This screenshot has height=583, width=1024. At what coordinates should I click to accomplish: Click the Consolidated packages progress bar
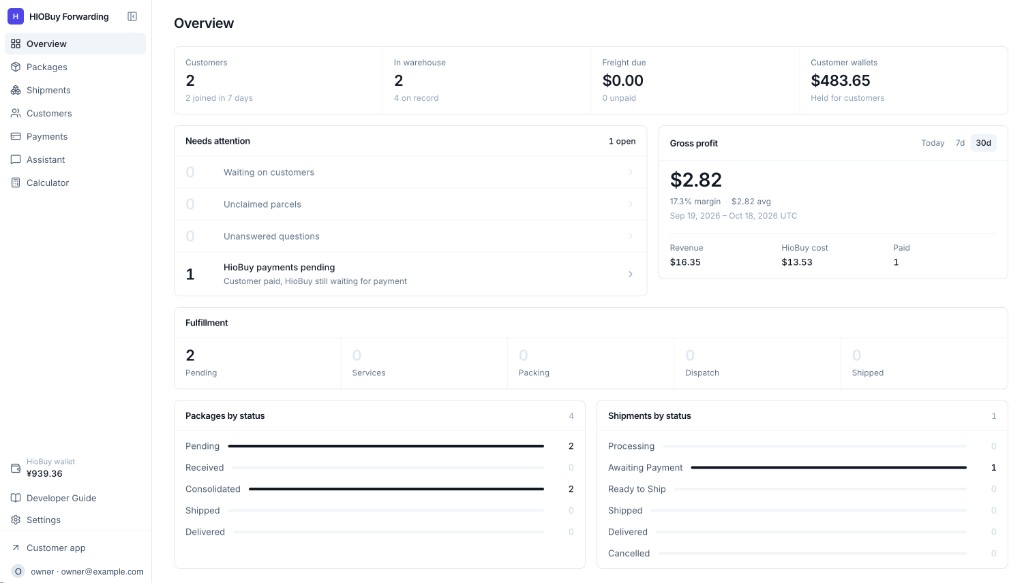click(396, 489)
